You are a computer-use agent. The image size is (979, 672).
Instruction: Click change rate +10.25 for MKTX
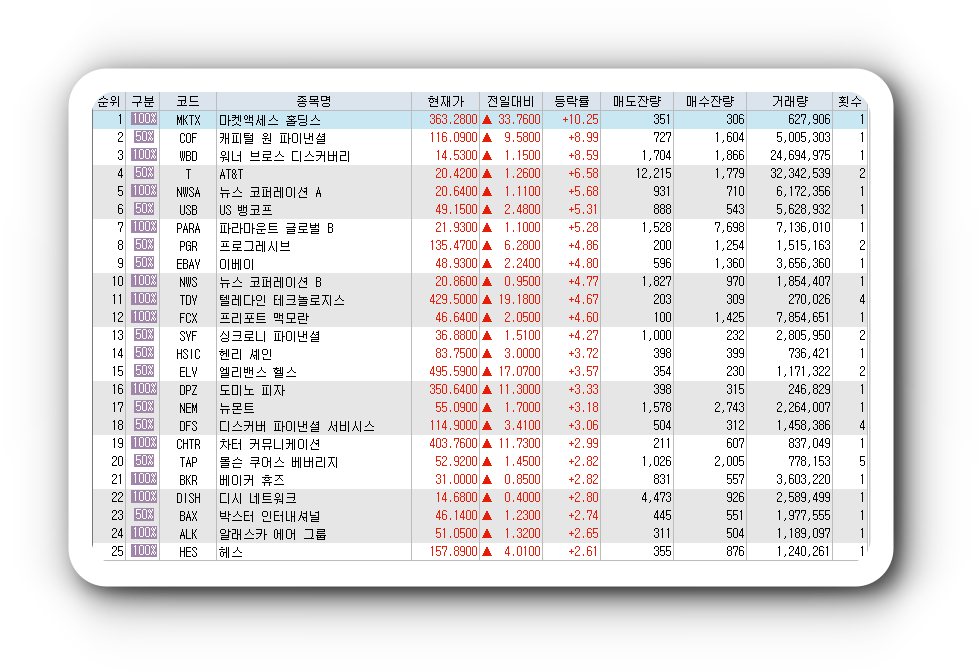tap(580, 119)
